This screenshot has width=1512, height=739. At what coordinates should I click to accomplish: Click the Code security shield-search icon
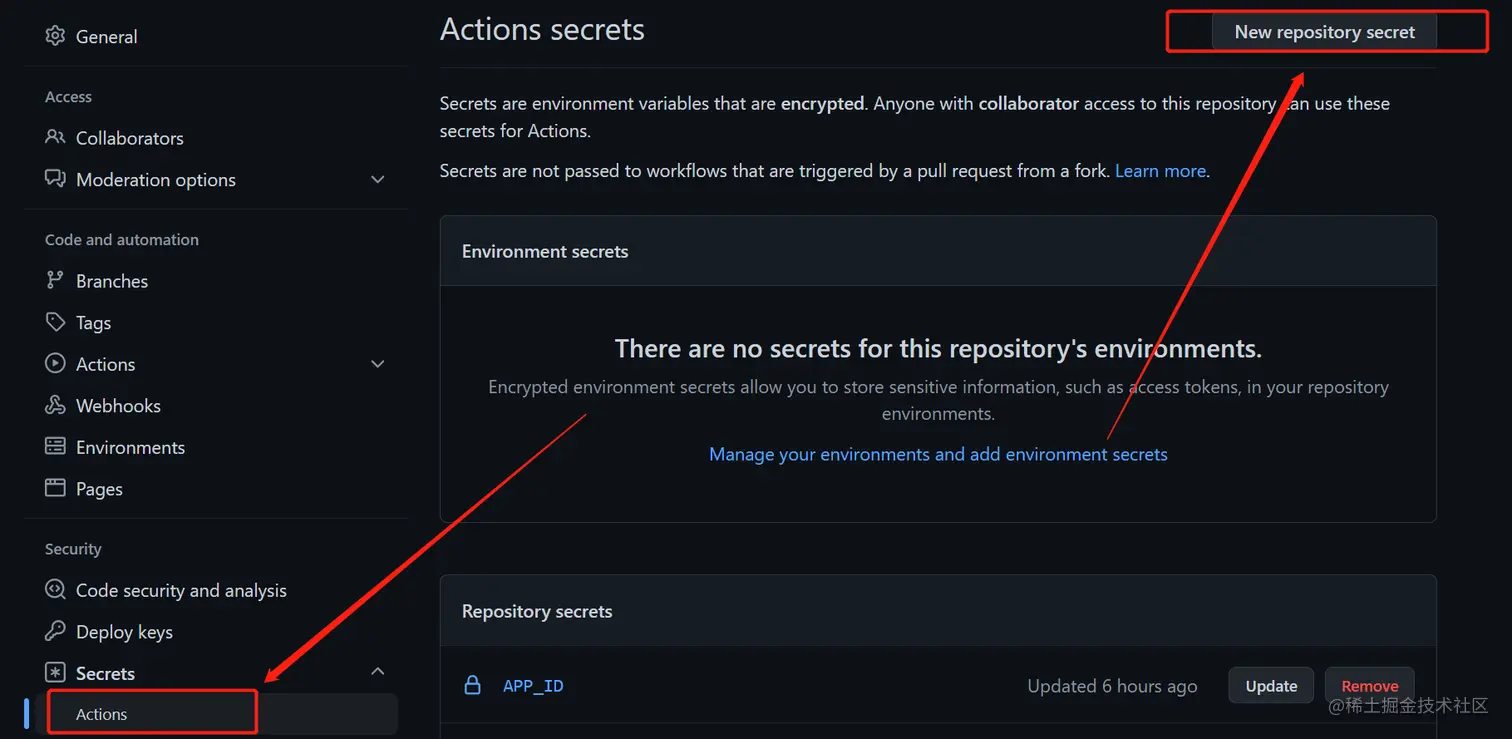pos(55,590)
